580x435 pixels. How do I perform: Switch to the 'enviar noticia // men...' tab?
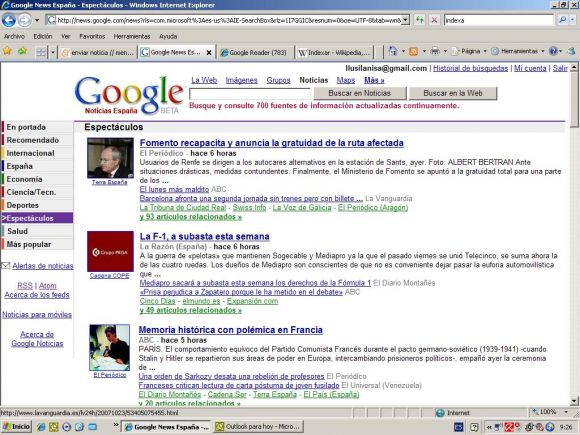click(98, 53)
